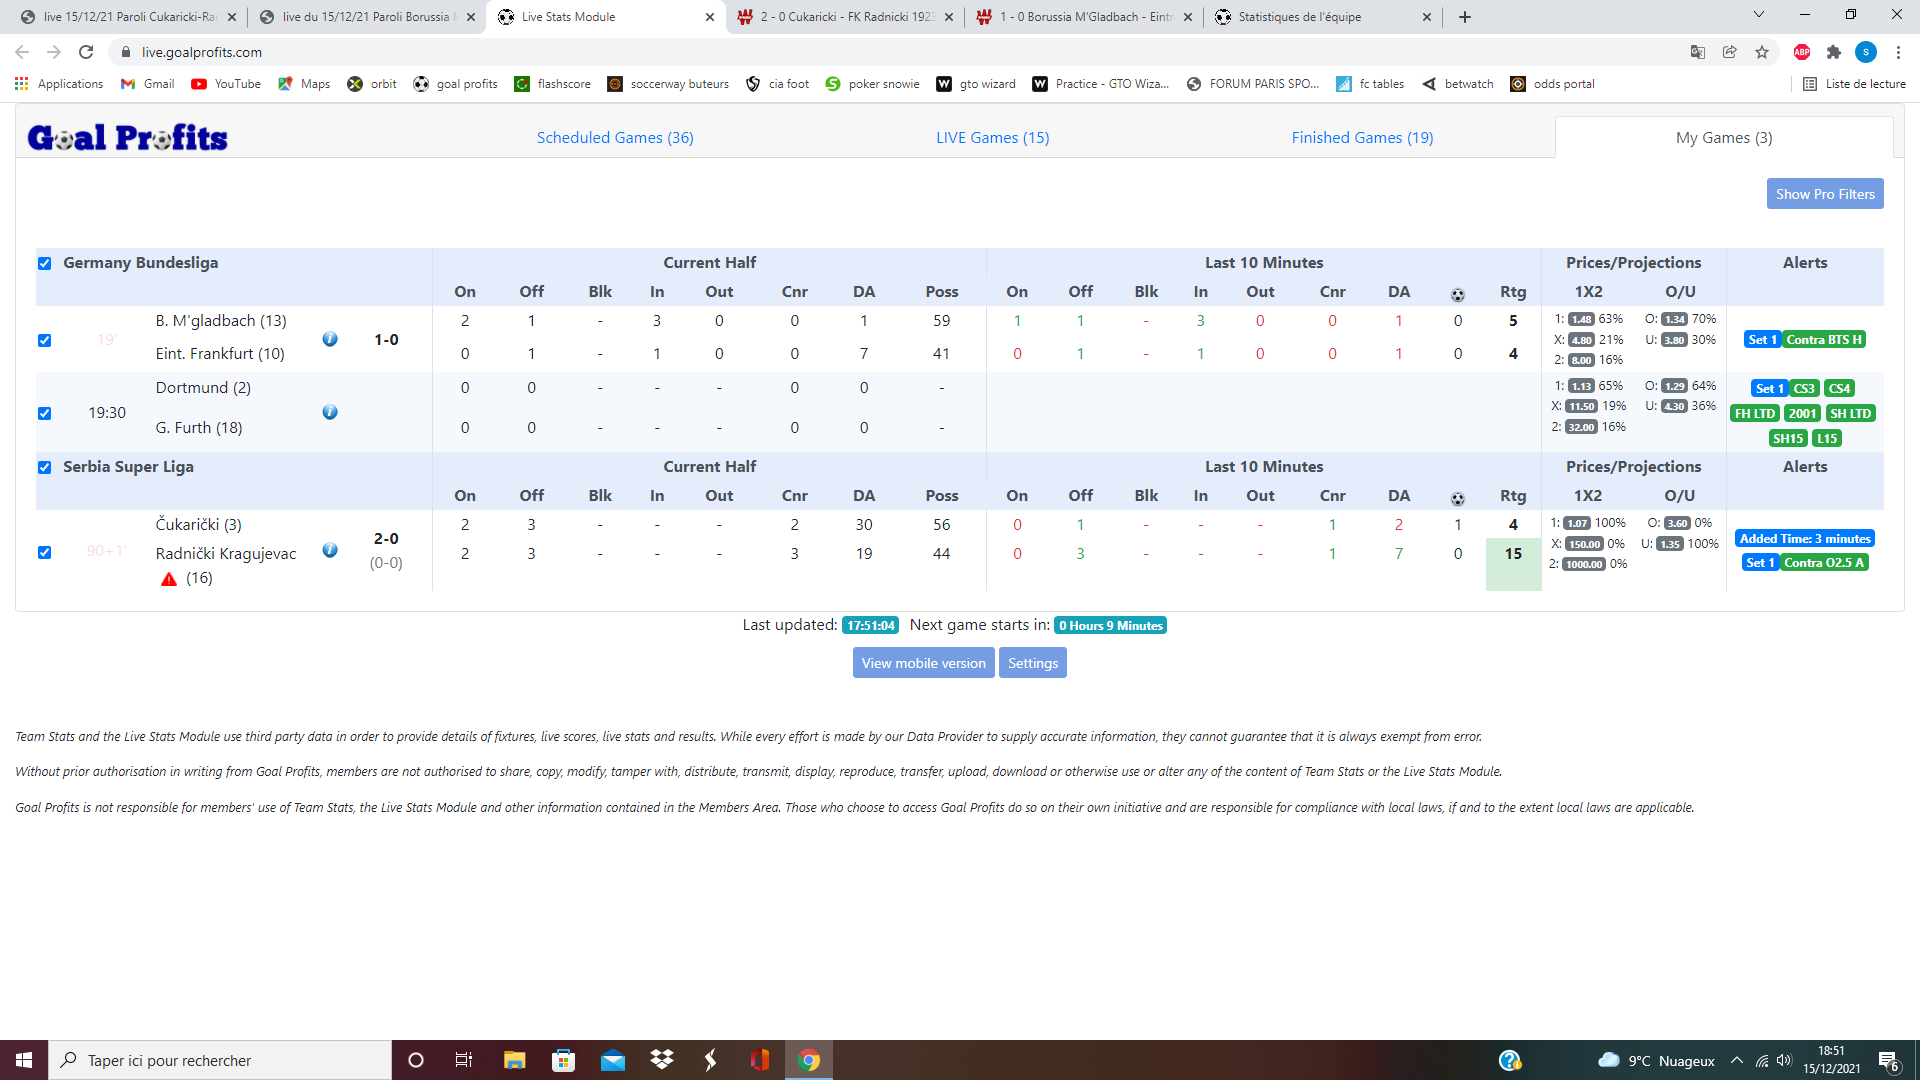Screen dimensions: 1920x1080
Task: Uncheck the Germany Bundesliga league checkbox
Action: pos(44,264)
